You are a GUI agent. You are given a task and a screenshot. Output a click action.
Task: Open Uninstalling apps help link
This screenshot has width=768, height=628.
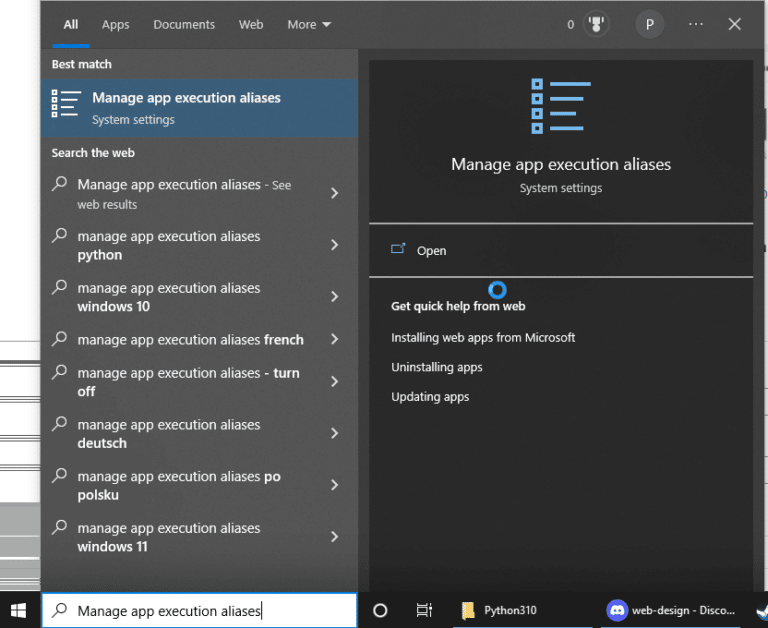pos(437,367)
